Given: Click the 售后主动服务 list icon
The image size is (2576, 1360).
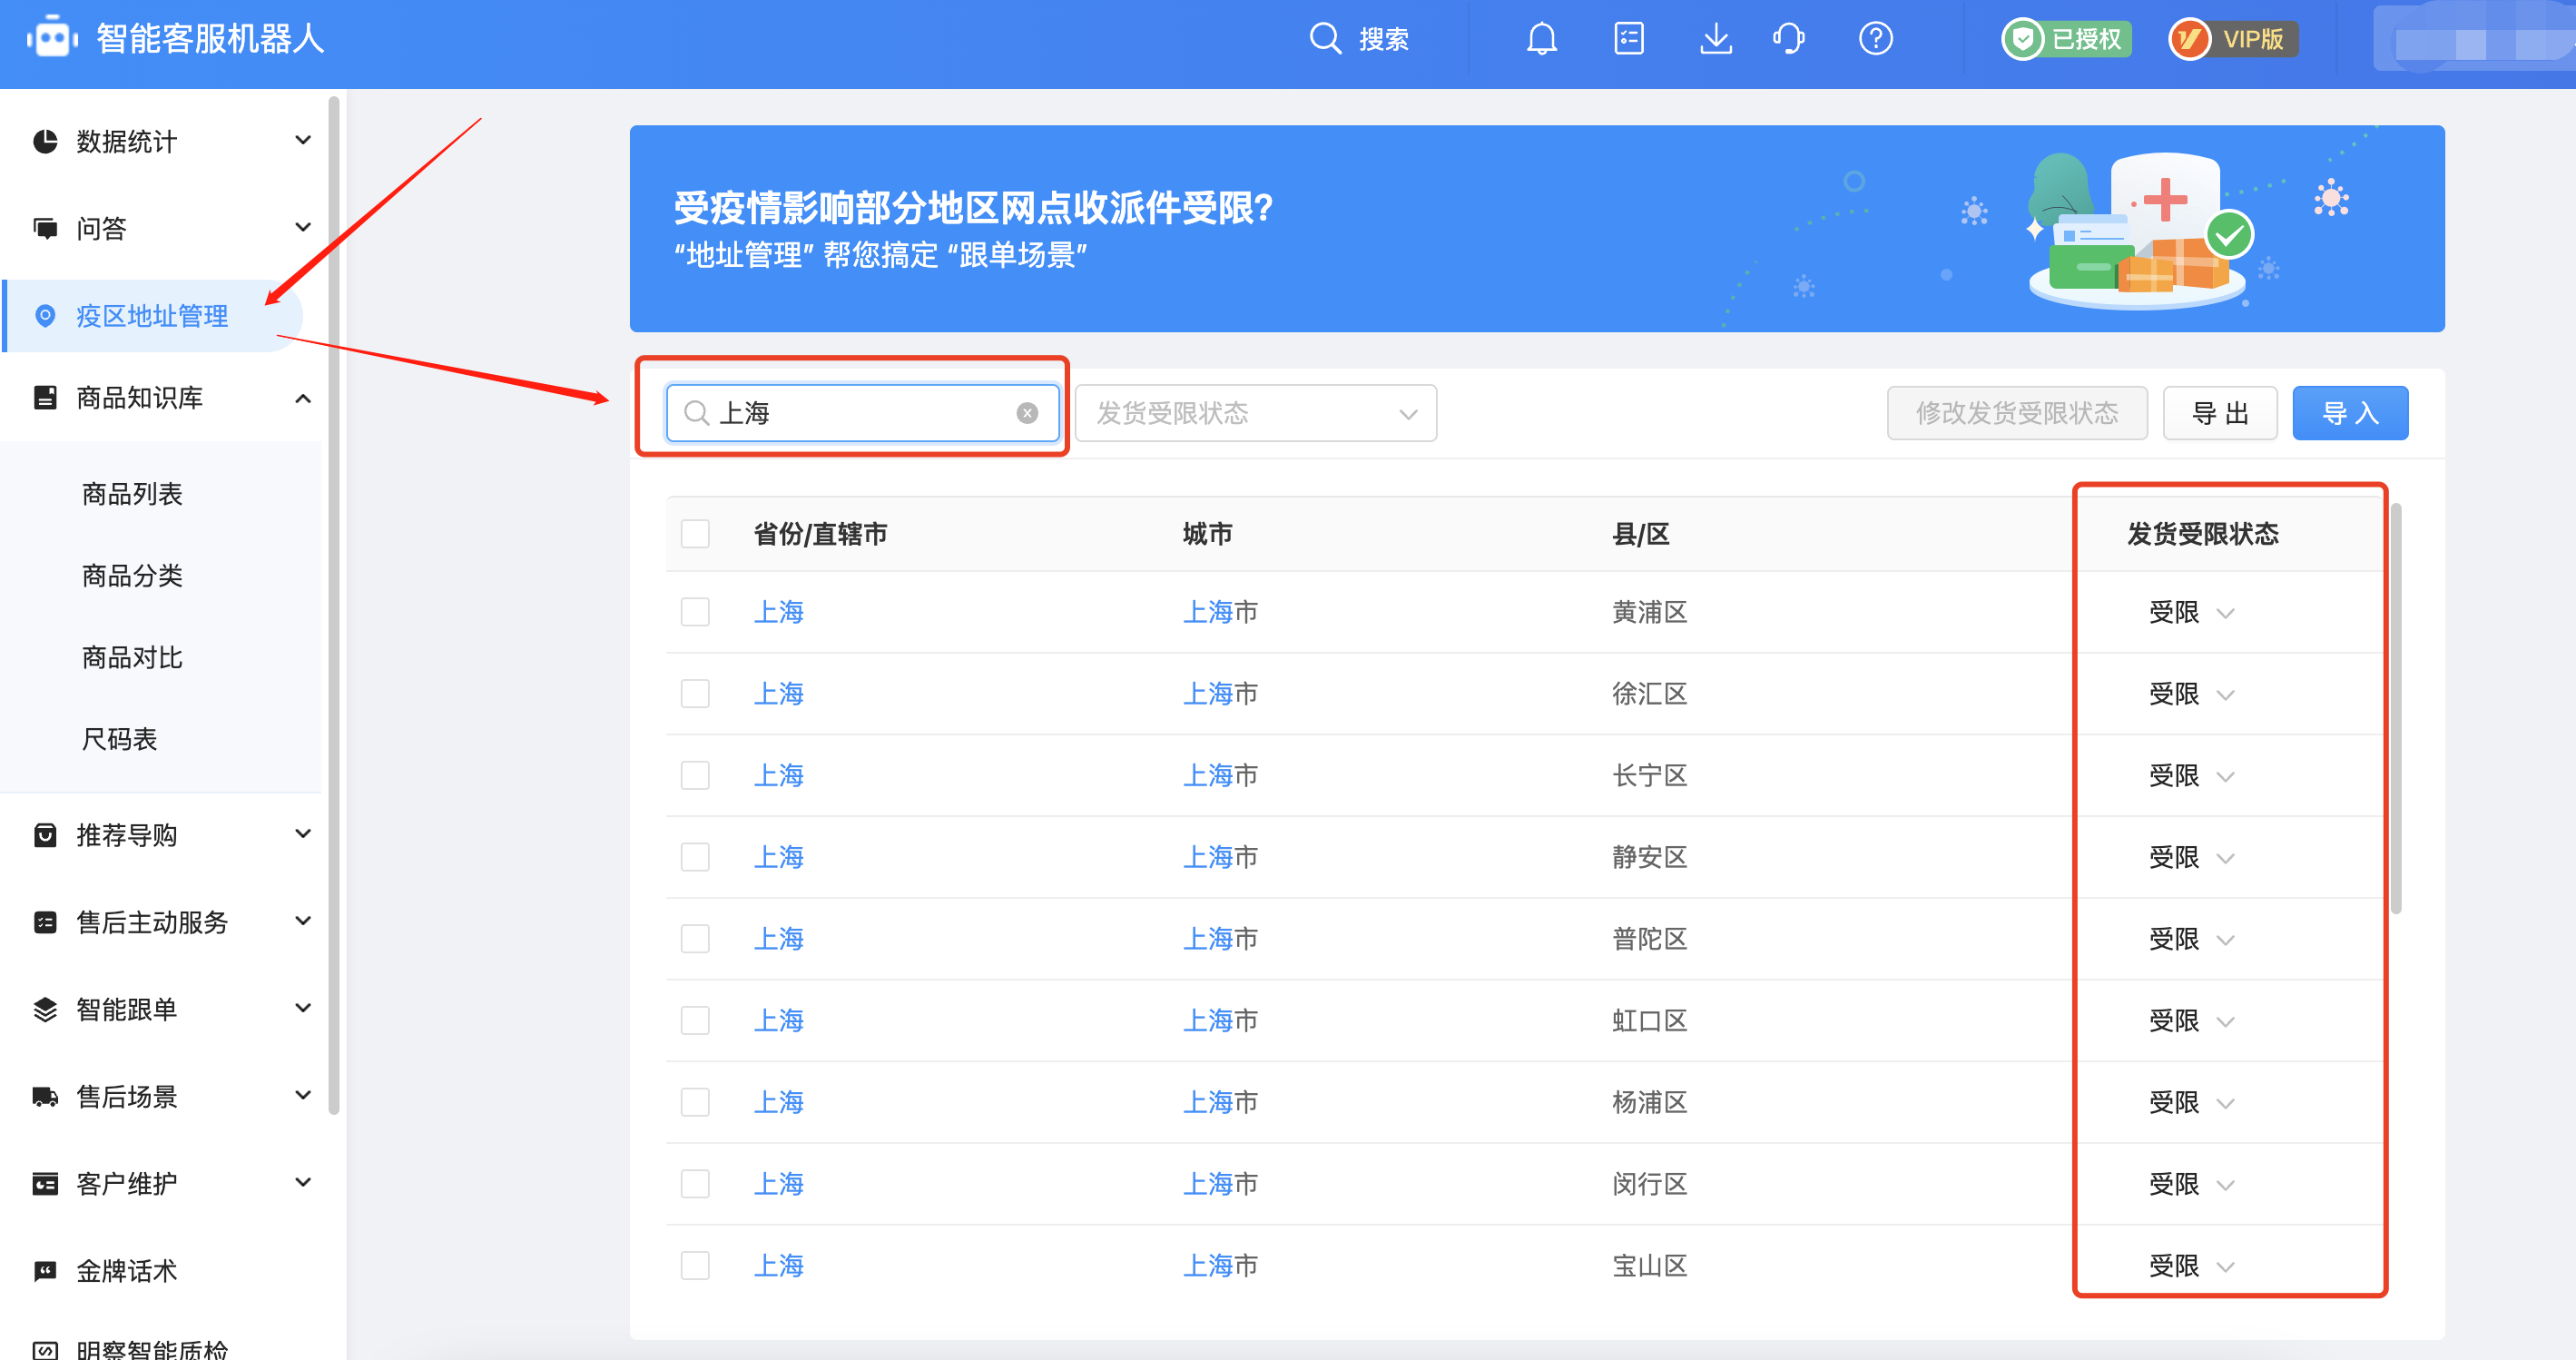Looking at the screenshot, I should click(45, 921).
